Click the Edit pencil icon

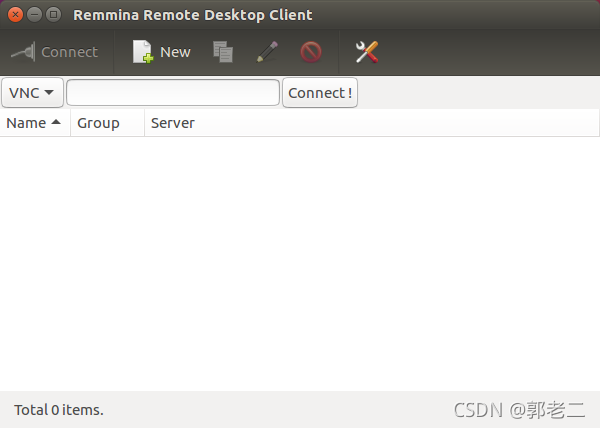267,52
